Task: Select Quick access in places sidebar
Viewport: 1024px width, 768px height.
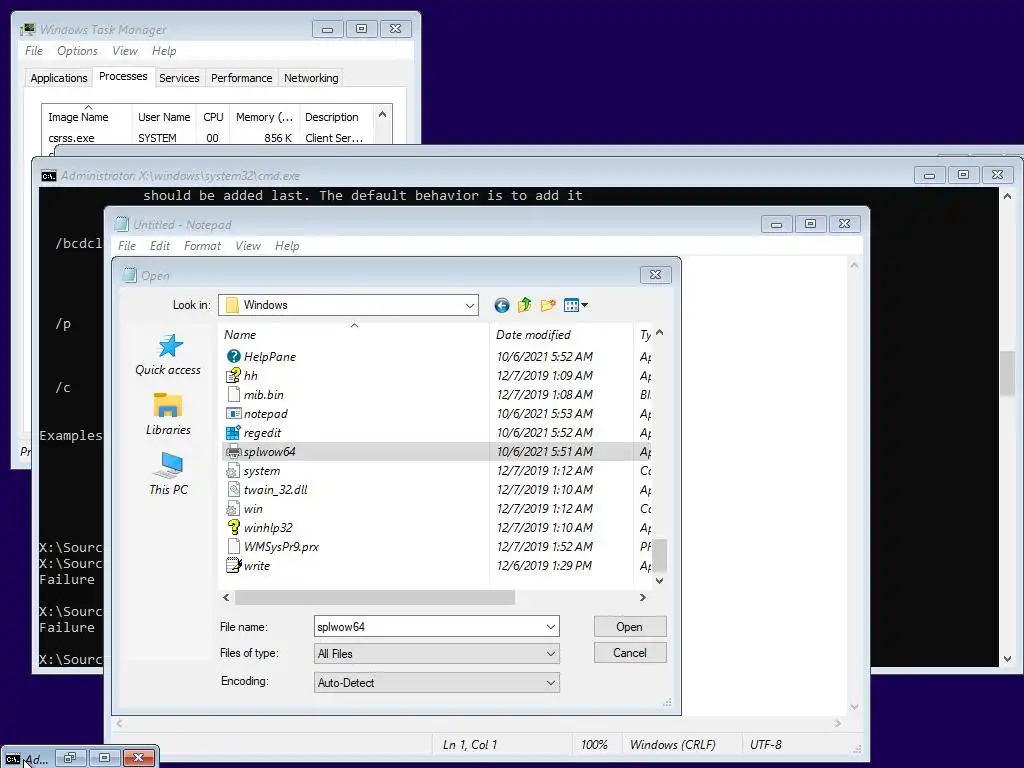Action: coord(168,355)
